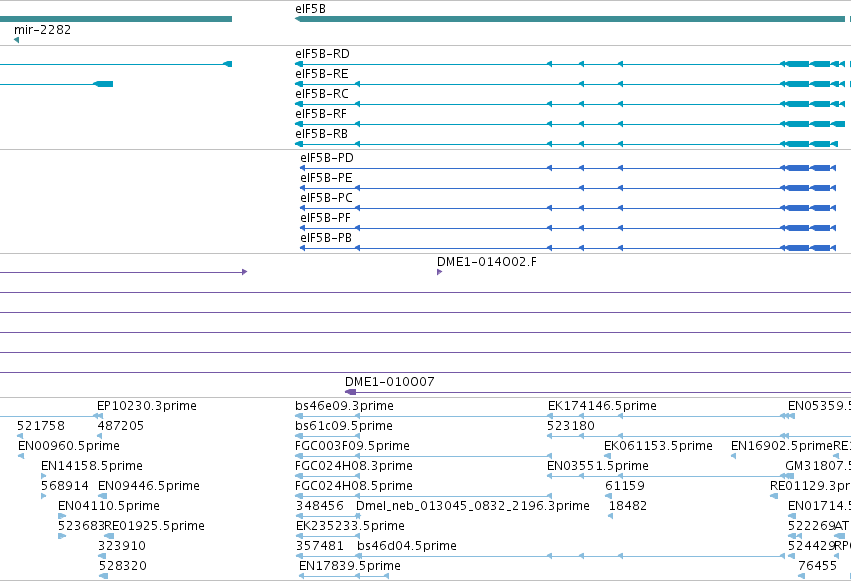The width and height of the screenshot is (851, 581).
Task: Select Dmel_neb_013045_0832_2196.3prime label
Action: tap(473, 506)
